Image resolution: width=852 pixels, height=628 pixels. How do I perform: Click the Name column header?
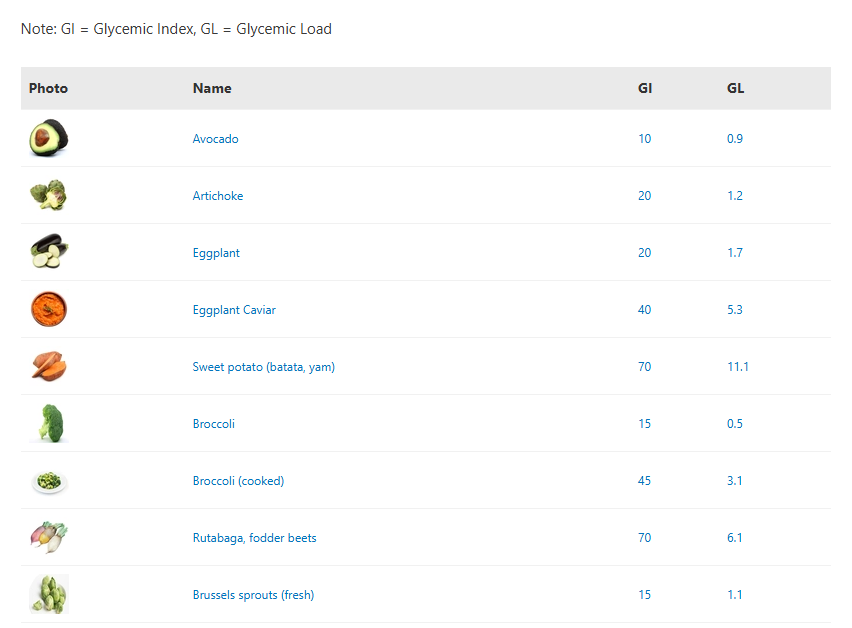click(x=212, y=88)
